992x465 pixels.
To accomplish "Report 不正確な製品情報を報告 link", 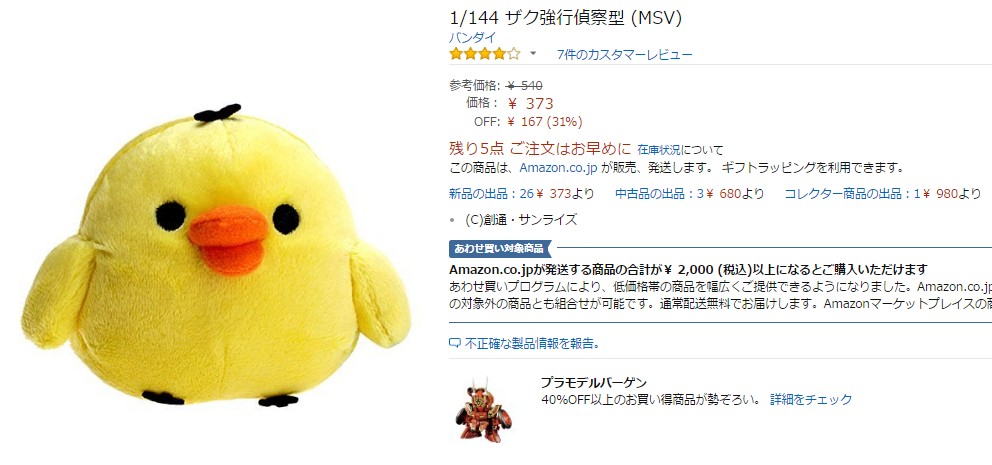I will (532, 344).
